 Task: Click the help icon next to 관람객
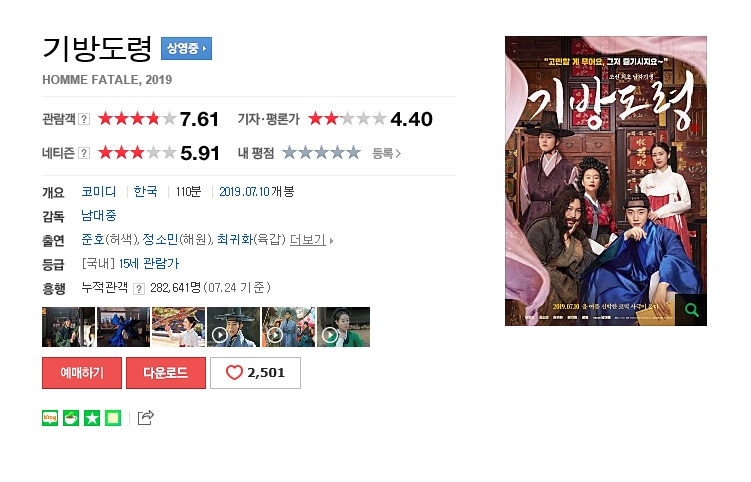84,119
